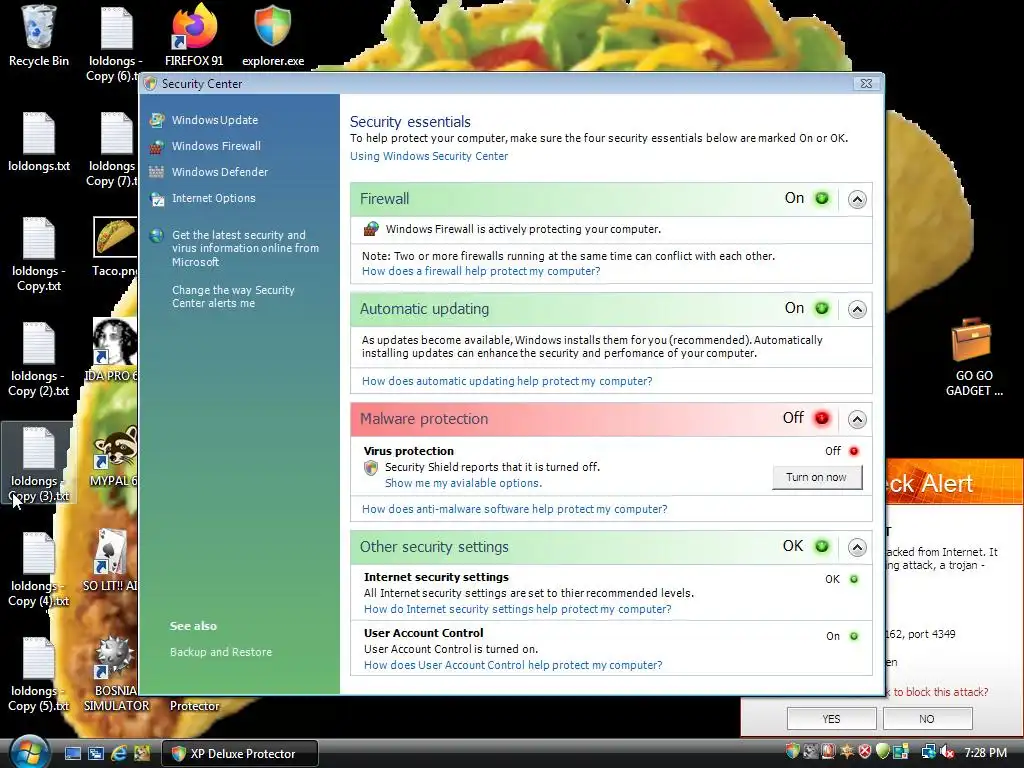Launch Internet Explorer from quick launch
The image size is (1024, 768).
(119, 753)
